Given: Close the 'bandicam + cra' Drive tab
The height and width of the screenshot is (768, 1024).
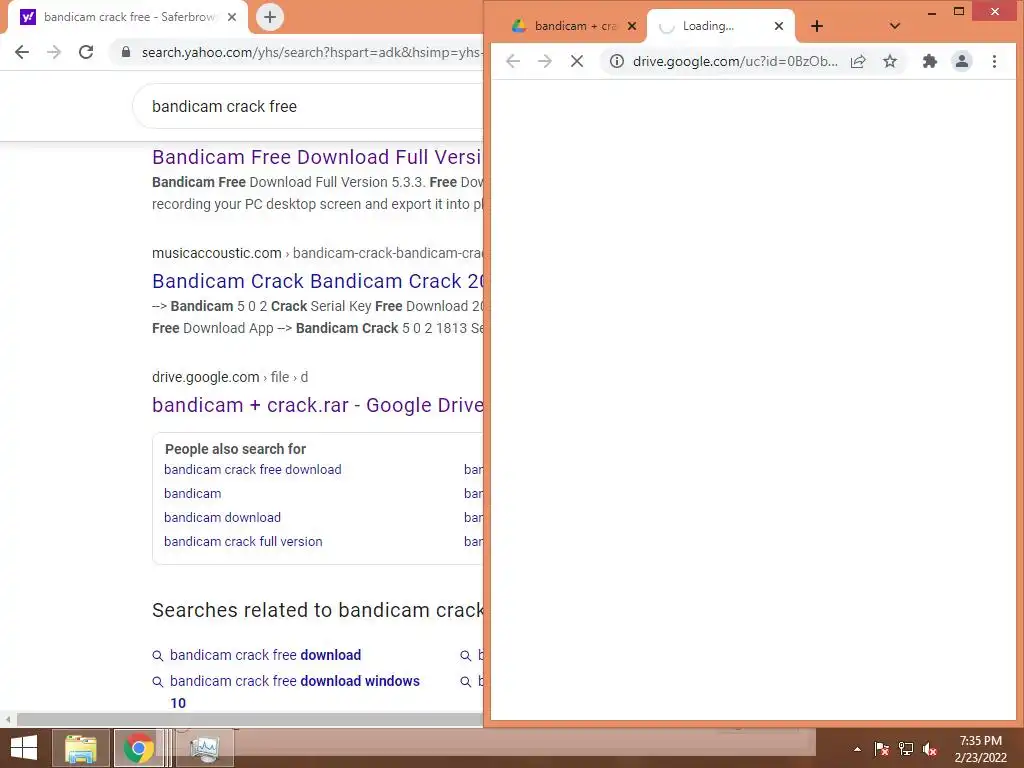Looking at the screenshot, I should tap(632, 26).
